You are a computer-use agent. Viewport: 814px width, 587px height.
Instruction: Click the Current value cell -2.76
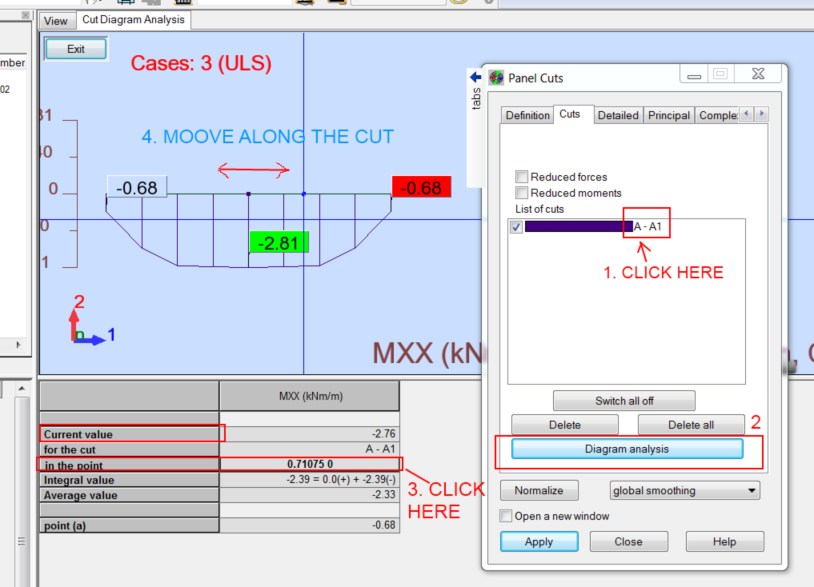[310, 433]
